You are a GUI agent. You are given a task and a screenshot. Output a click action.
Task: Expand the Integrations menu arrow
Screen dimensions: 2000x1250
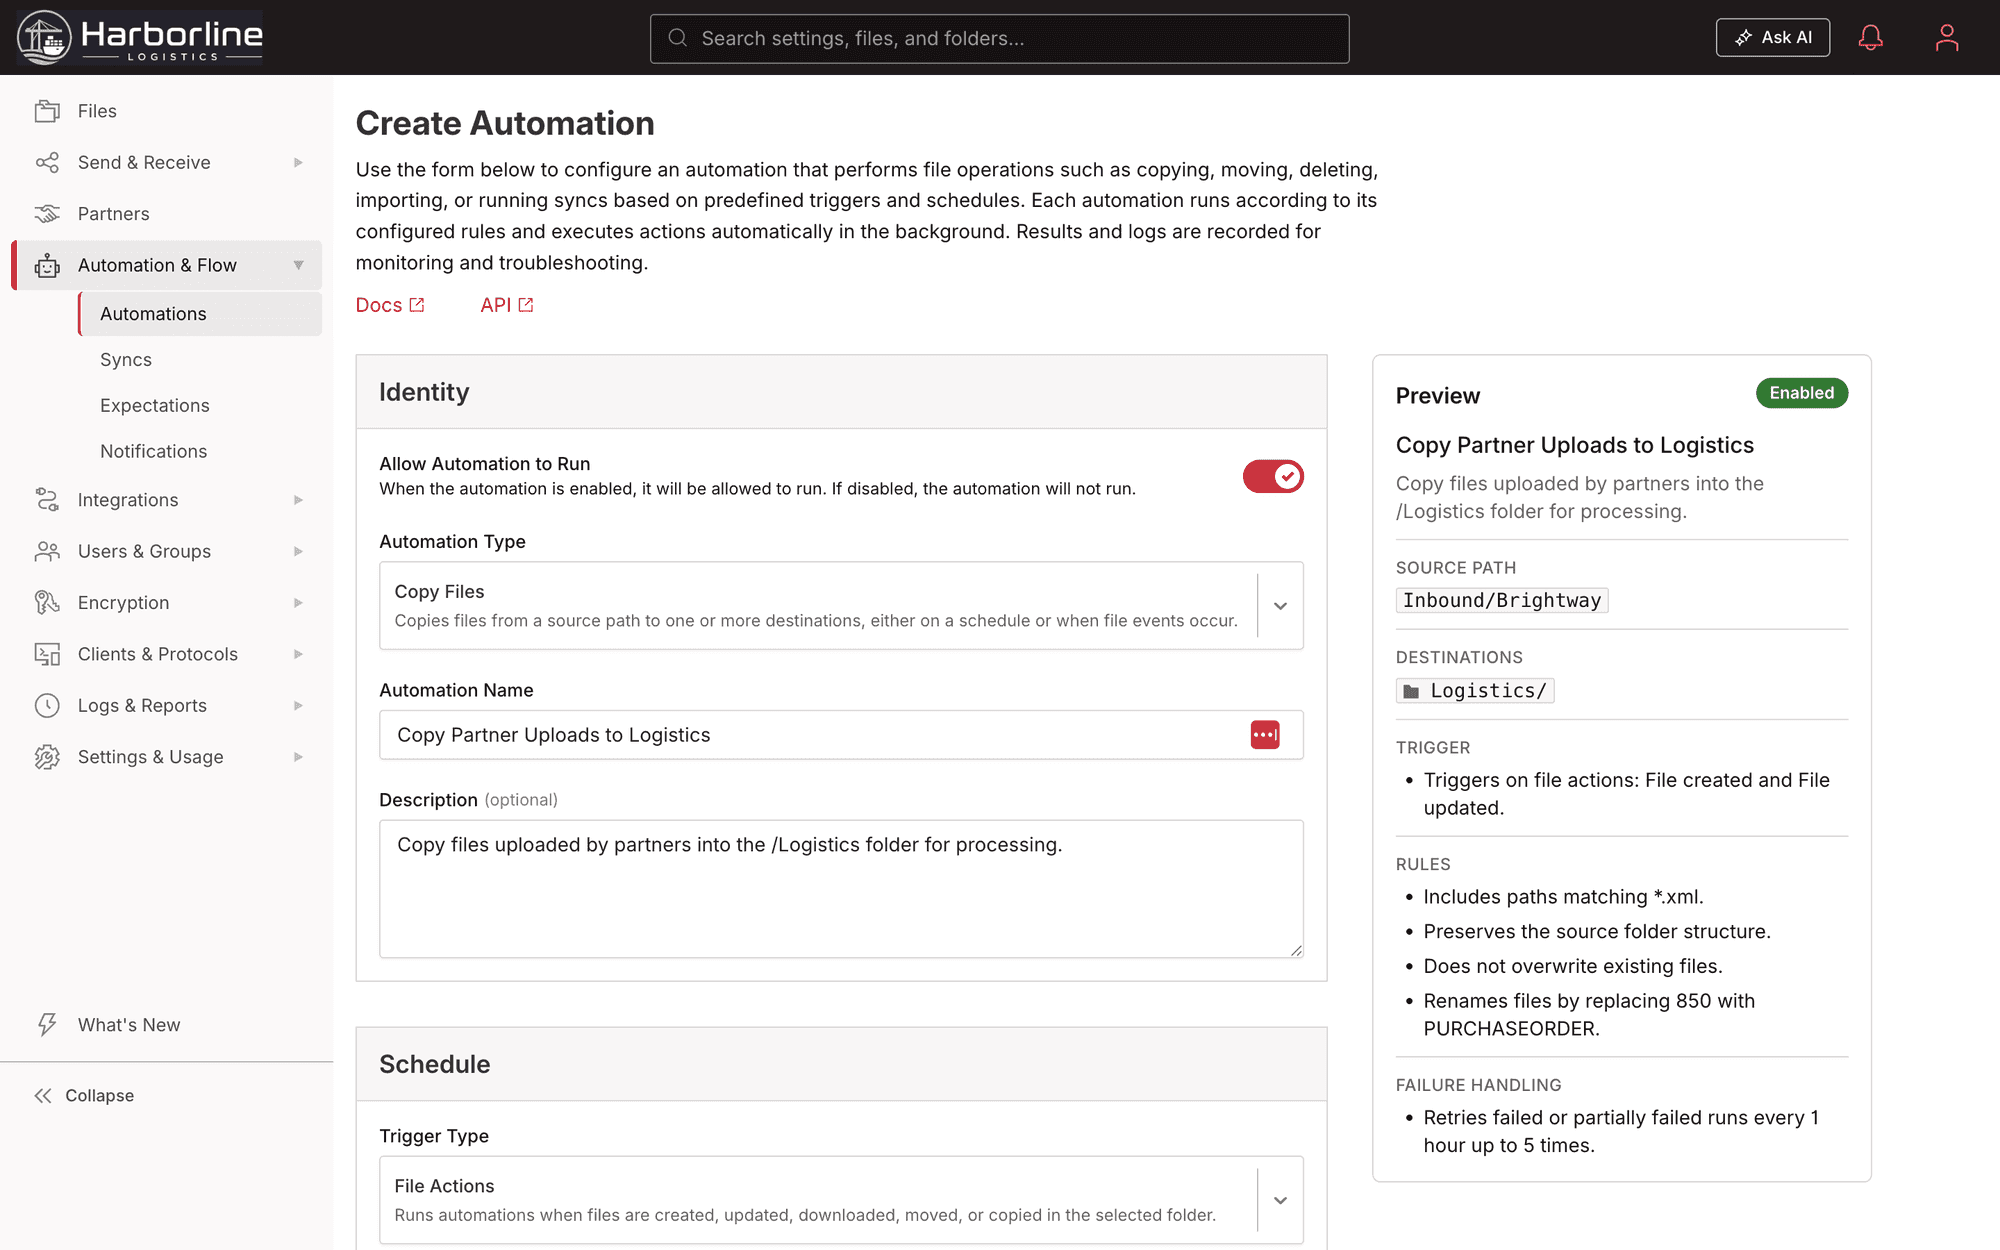pyautogui.click(x=298, y=500)
